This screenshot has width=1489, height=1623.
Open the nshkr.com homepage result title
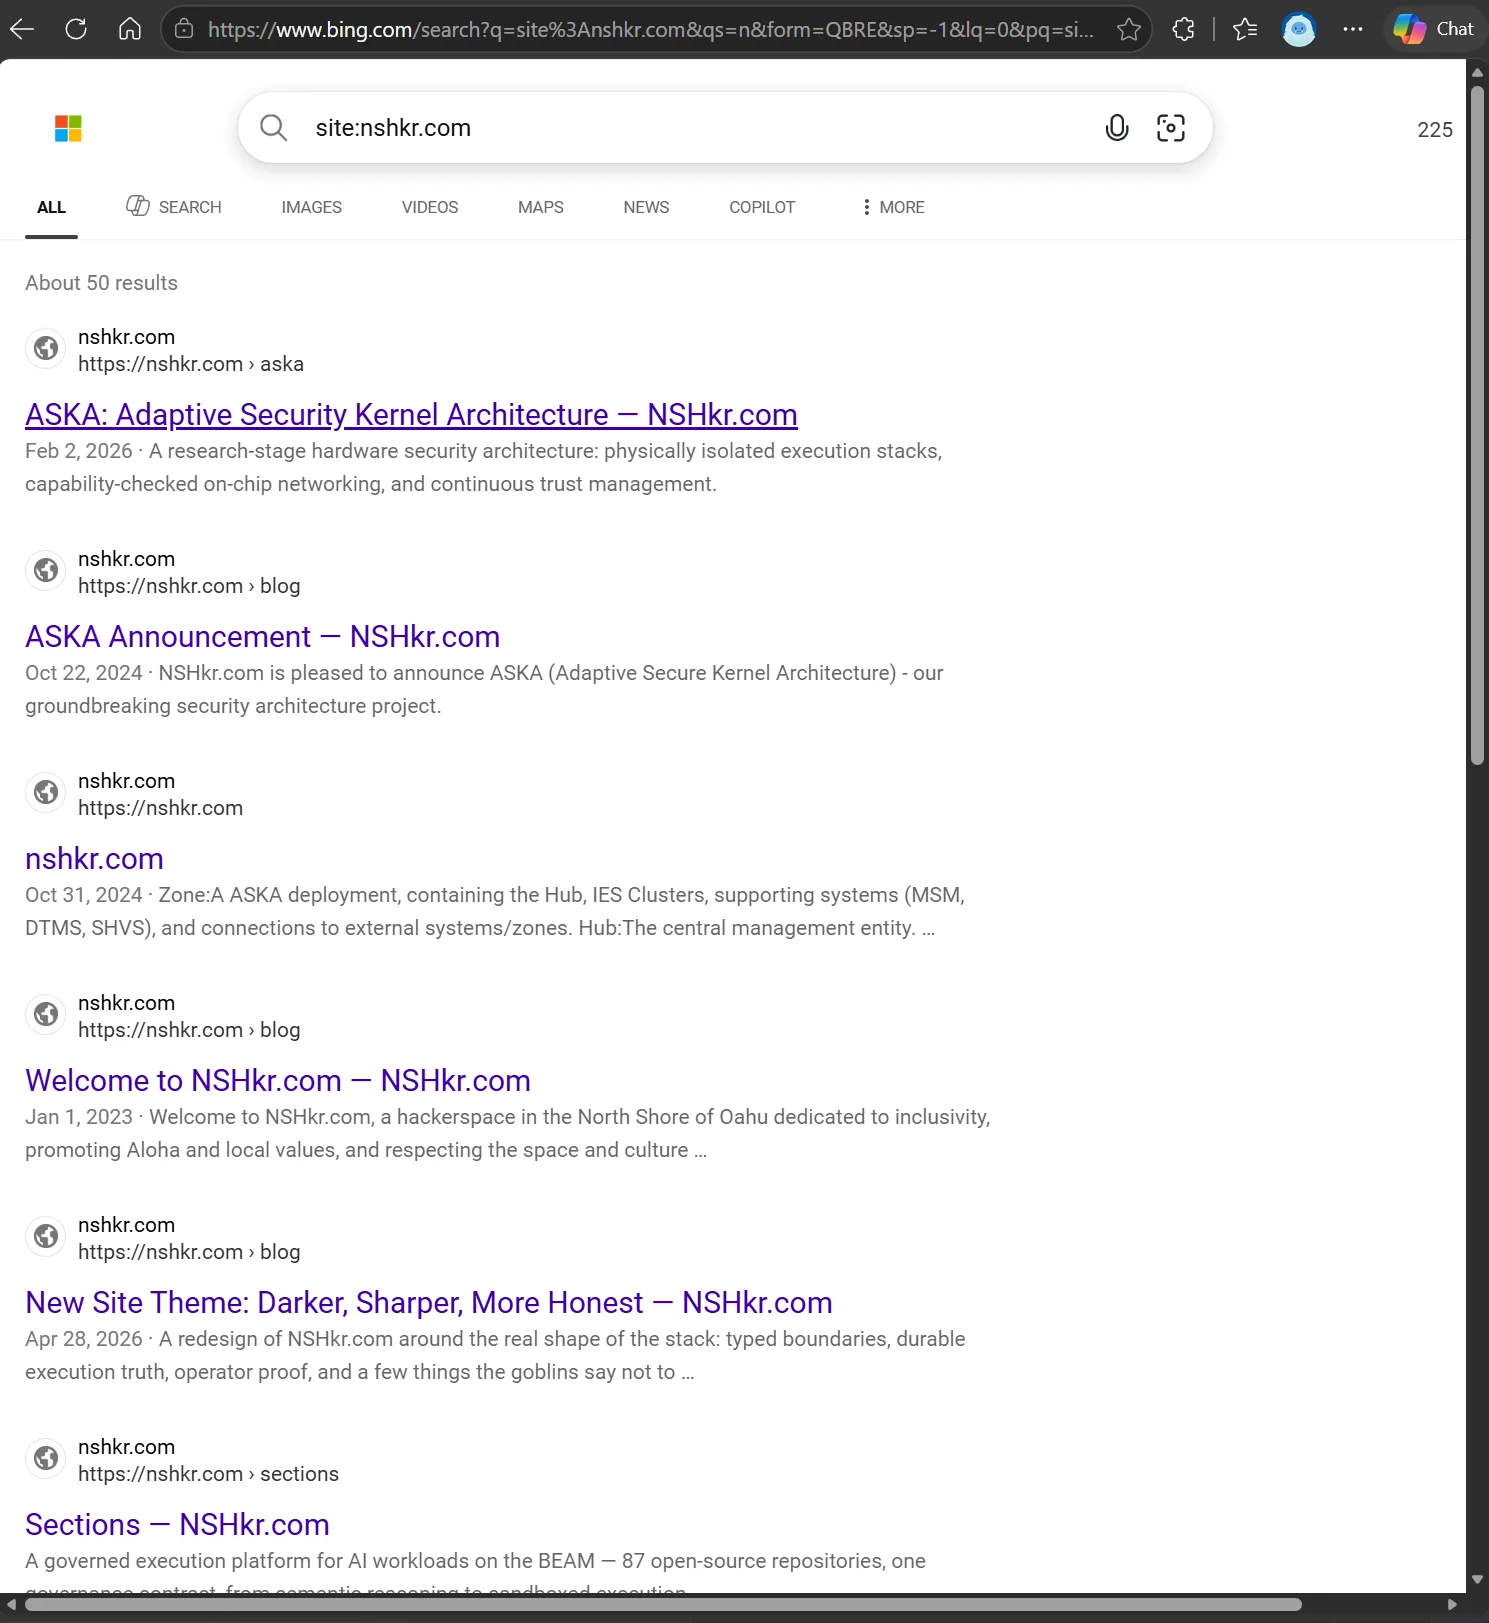tap(94, 858)
